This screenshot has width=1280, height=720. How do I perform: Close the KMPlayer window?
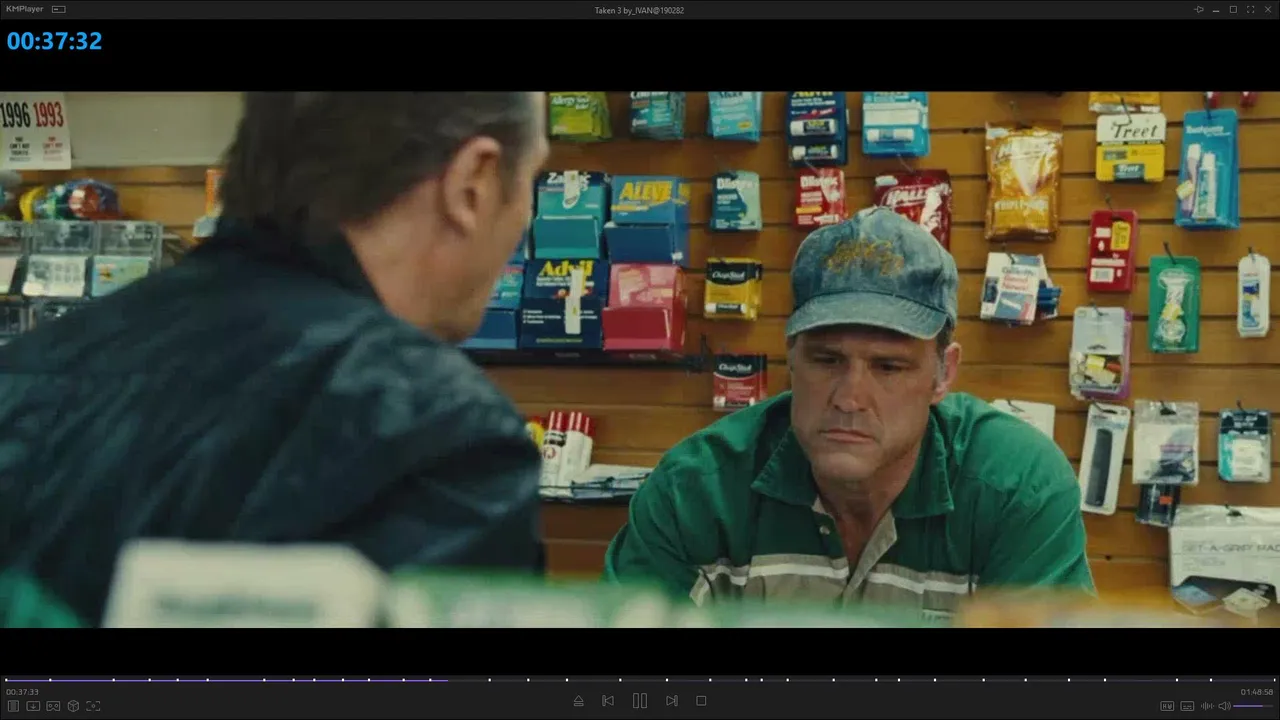pyautogui.click(x=1267, y=9)
